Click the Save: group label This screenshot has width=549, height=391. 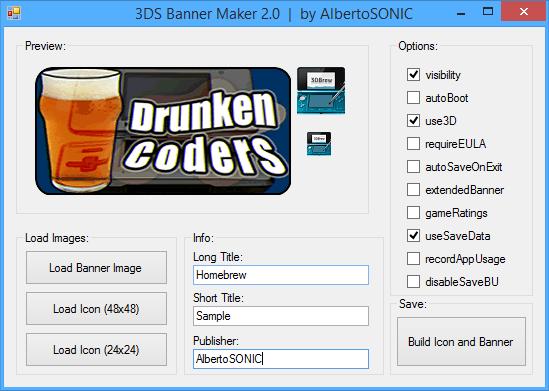click(413, 304)
